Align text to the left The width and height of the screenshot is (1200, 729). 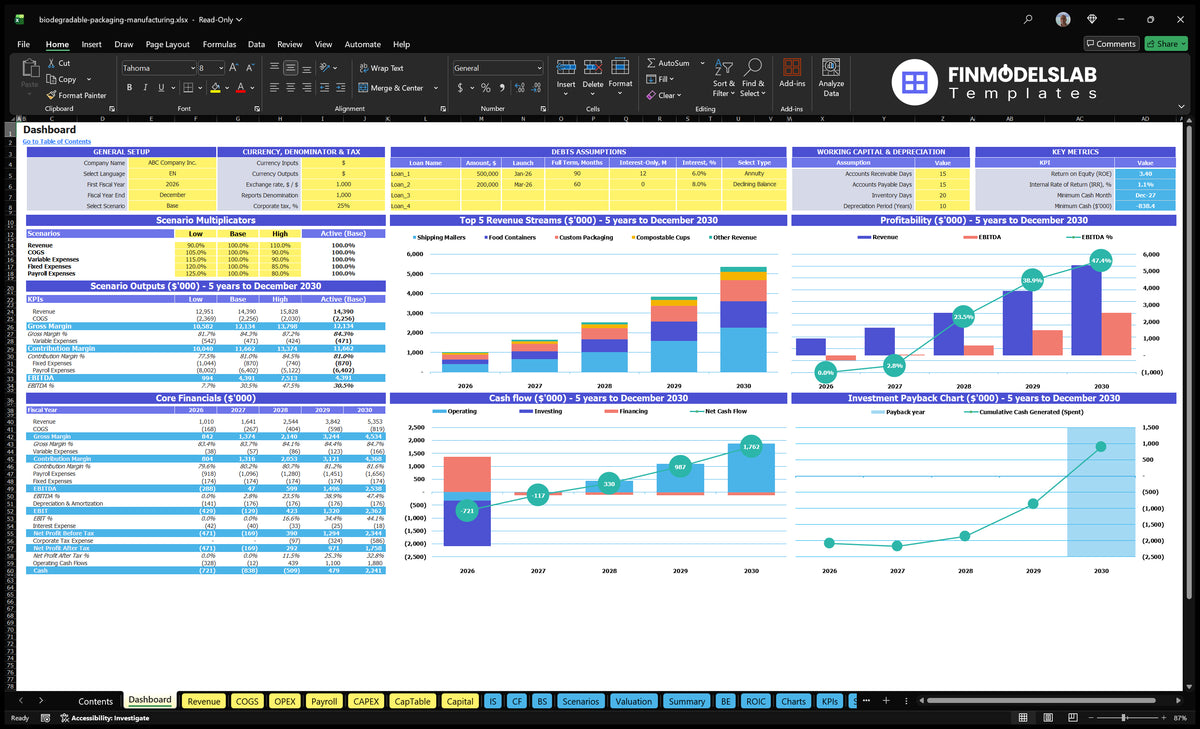click(272, 88)
